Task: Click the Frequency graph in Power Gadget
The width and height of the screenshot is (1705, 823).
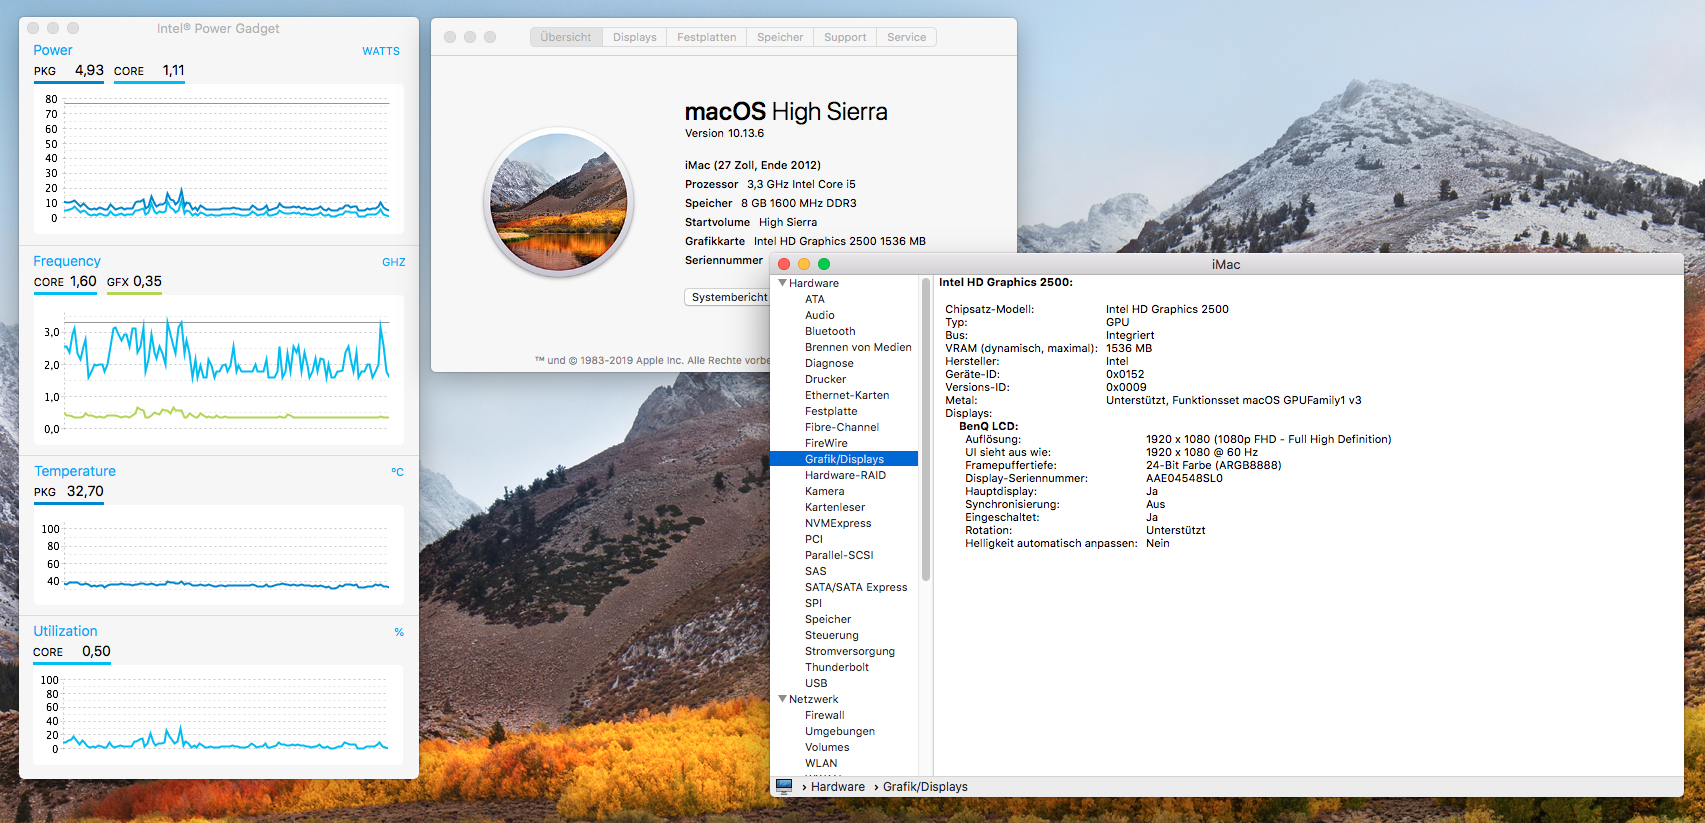Action: tap(218, 370)
